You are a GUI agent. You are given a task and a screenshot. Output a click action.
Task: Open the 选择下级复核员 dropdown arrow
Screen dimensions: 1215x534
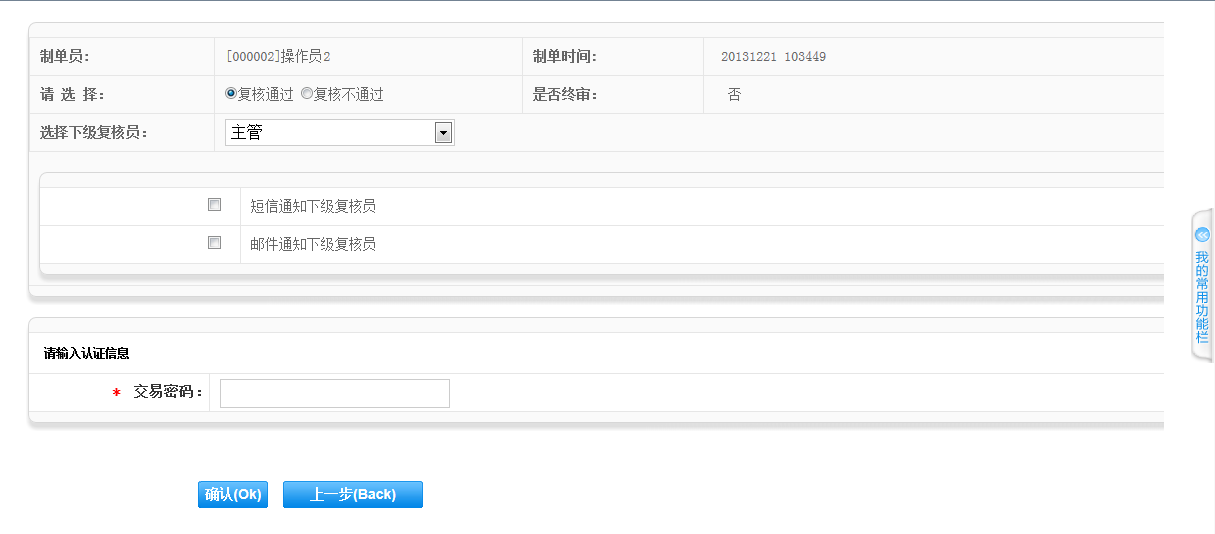point(443,133)
